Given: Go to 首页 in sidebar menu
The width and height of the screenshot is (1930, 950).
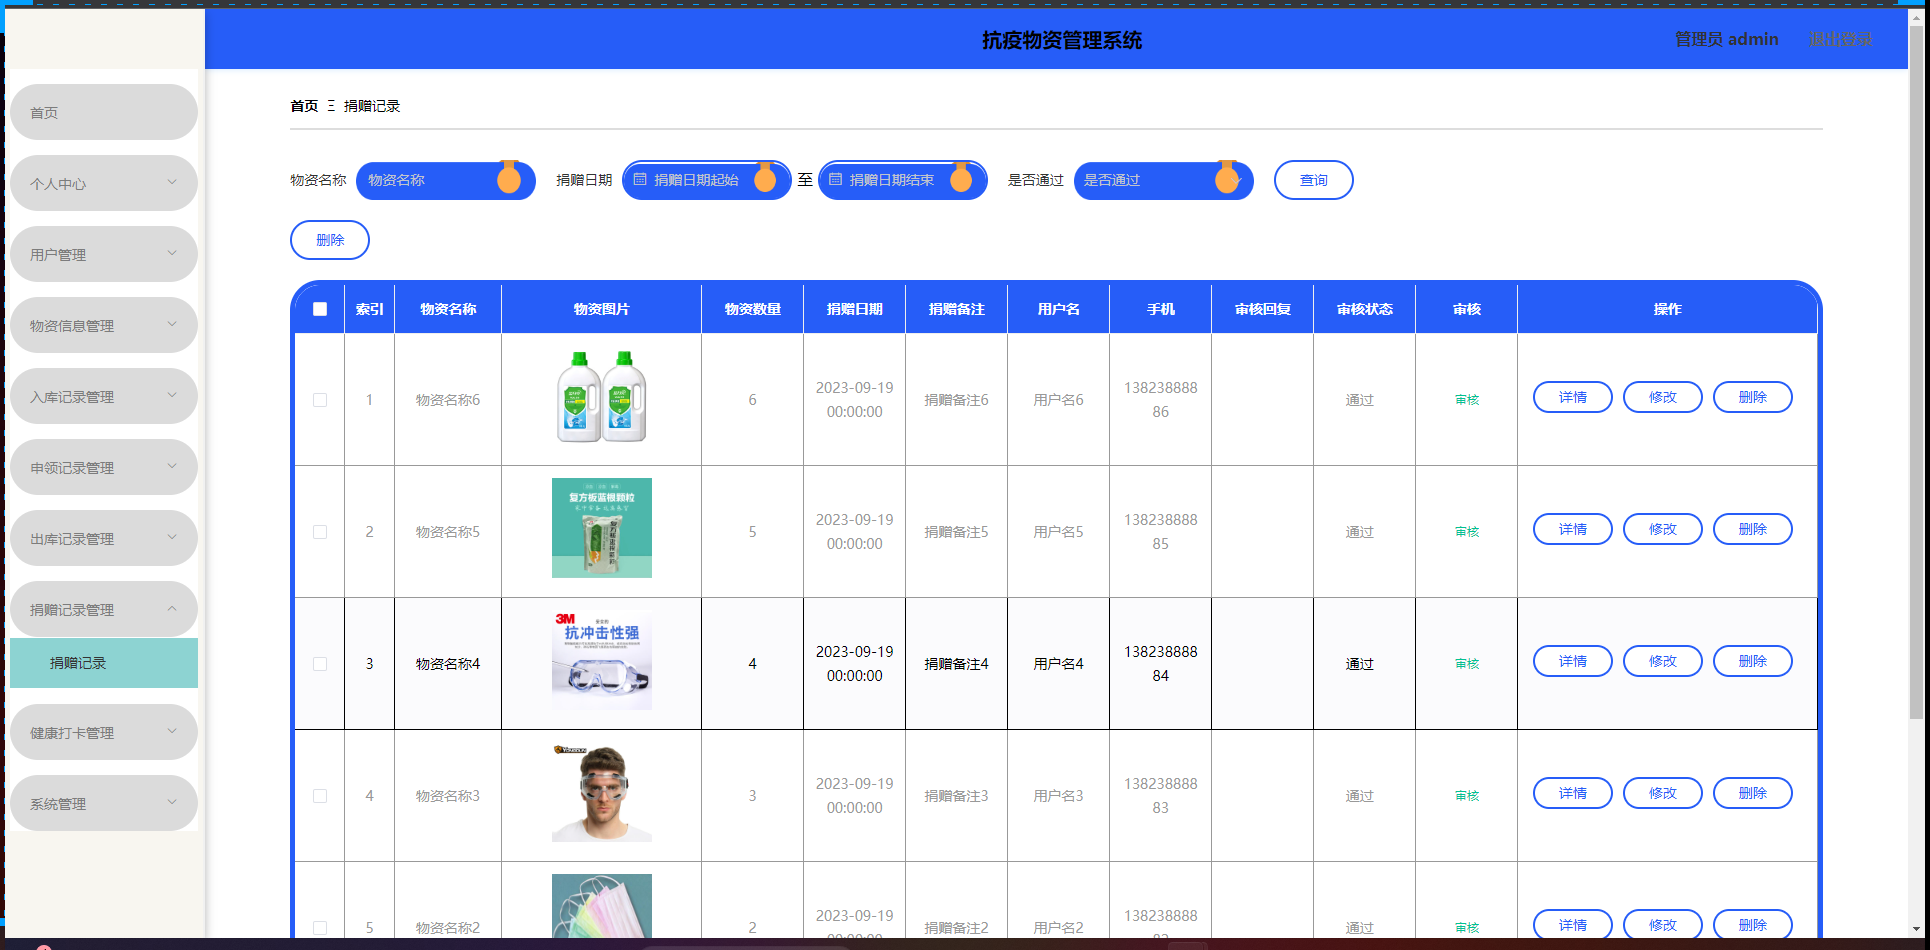Looking at the screenshot, I should click(x=103, y=112).
